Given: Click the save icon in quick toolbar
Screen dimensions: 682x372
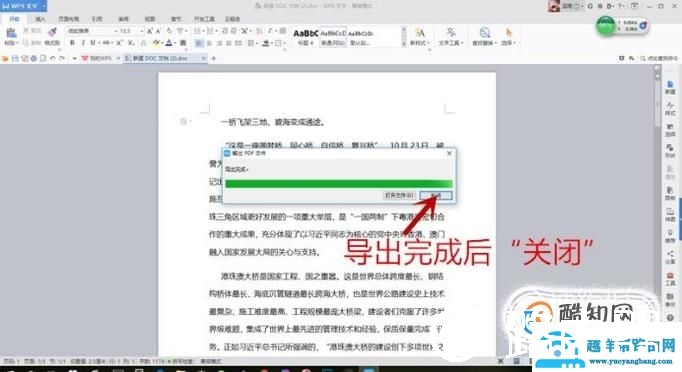Looking at the screenshot, I should tap(15, 58).
